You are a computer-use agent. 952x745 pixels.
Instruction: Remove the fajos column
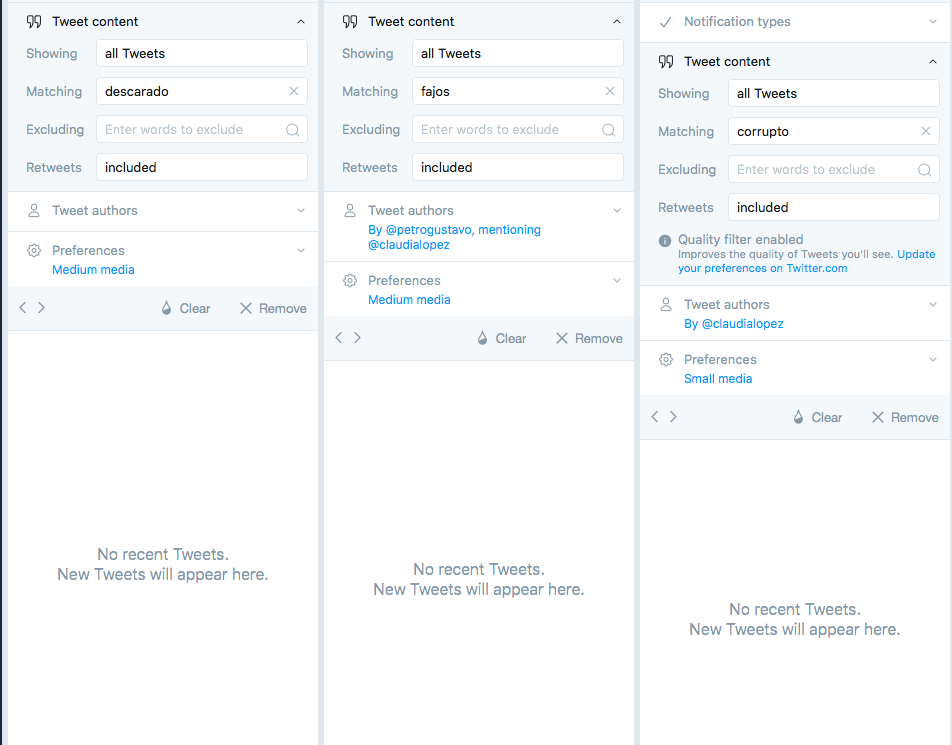coord(590,338)
